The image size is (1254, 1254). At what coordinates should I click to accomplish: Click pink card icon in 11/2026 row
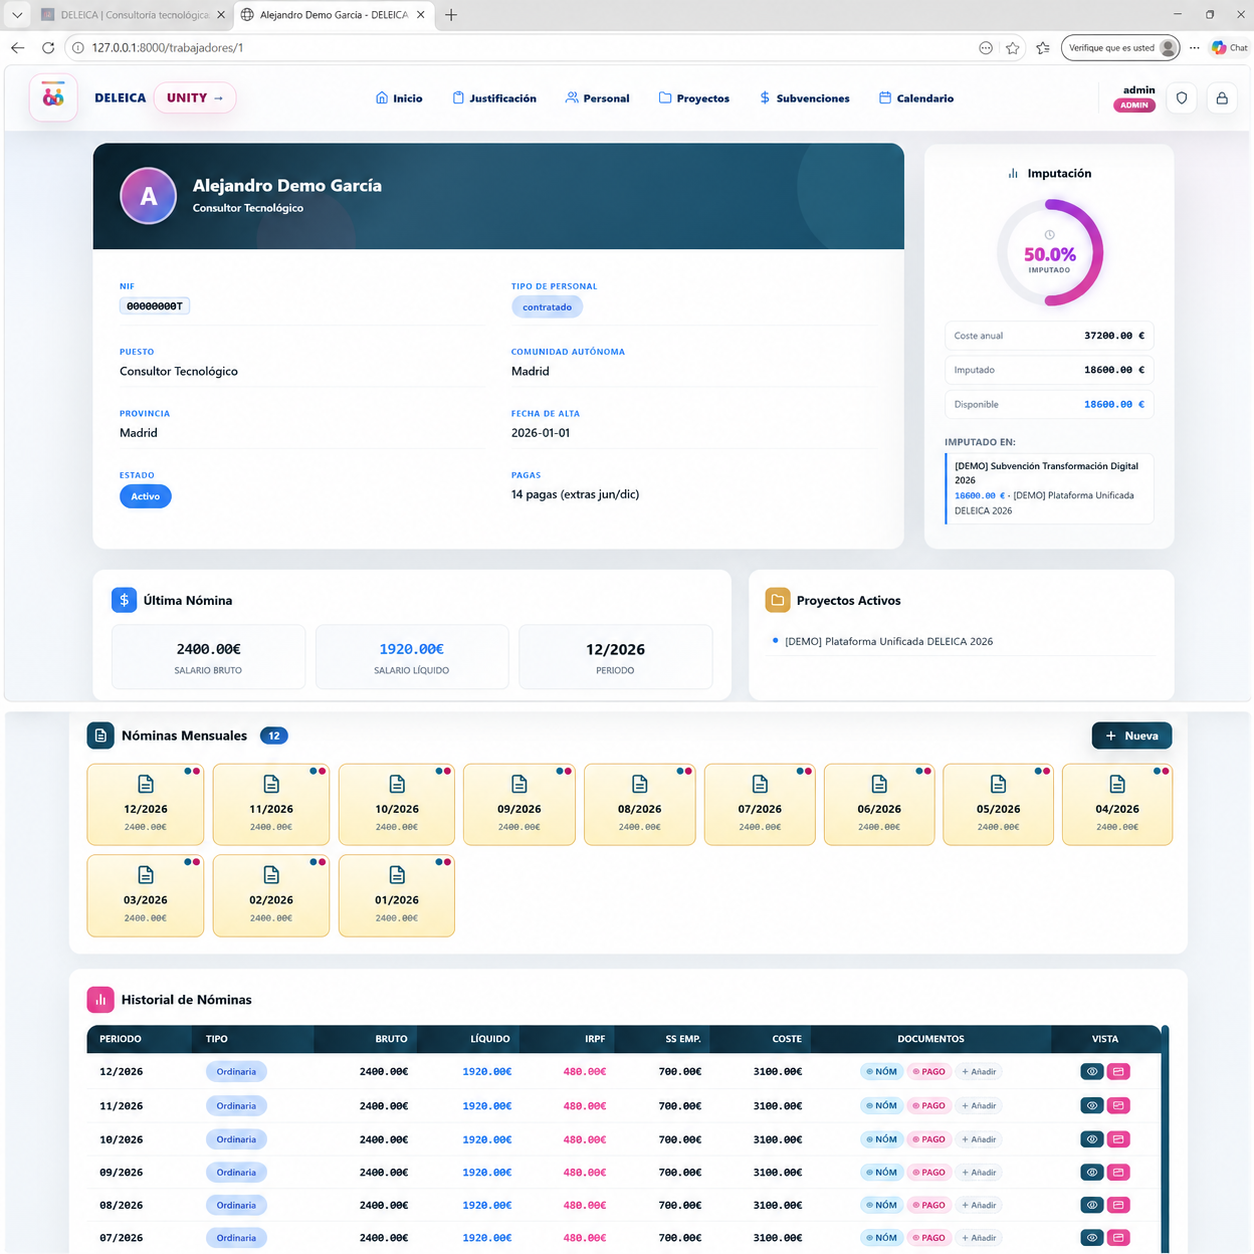tap(1119, 1105)
